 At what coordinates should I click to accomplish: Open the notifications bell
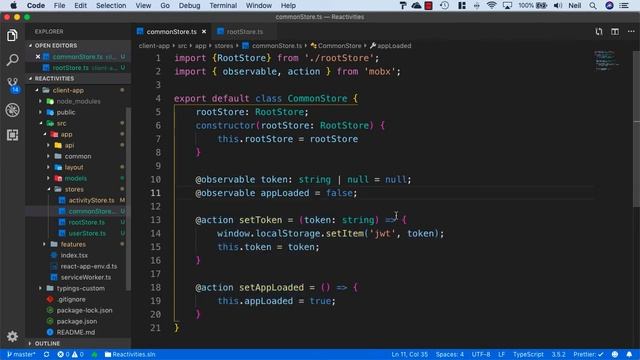(629, 354)
